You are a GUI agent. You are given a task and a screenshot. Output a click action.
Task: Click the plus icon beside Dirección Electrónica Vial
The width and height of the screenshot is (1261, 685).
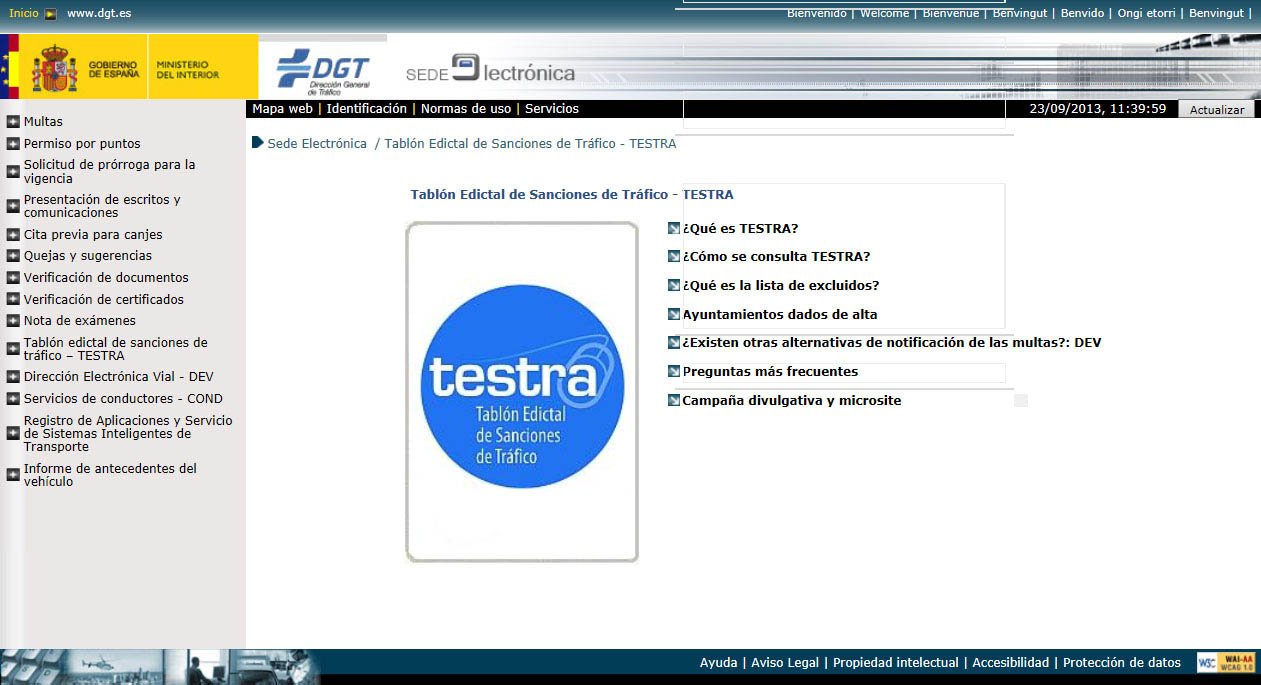click(13, 377)
